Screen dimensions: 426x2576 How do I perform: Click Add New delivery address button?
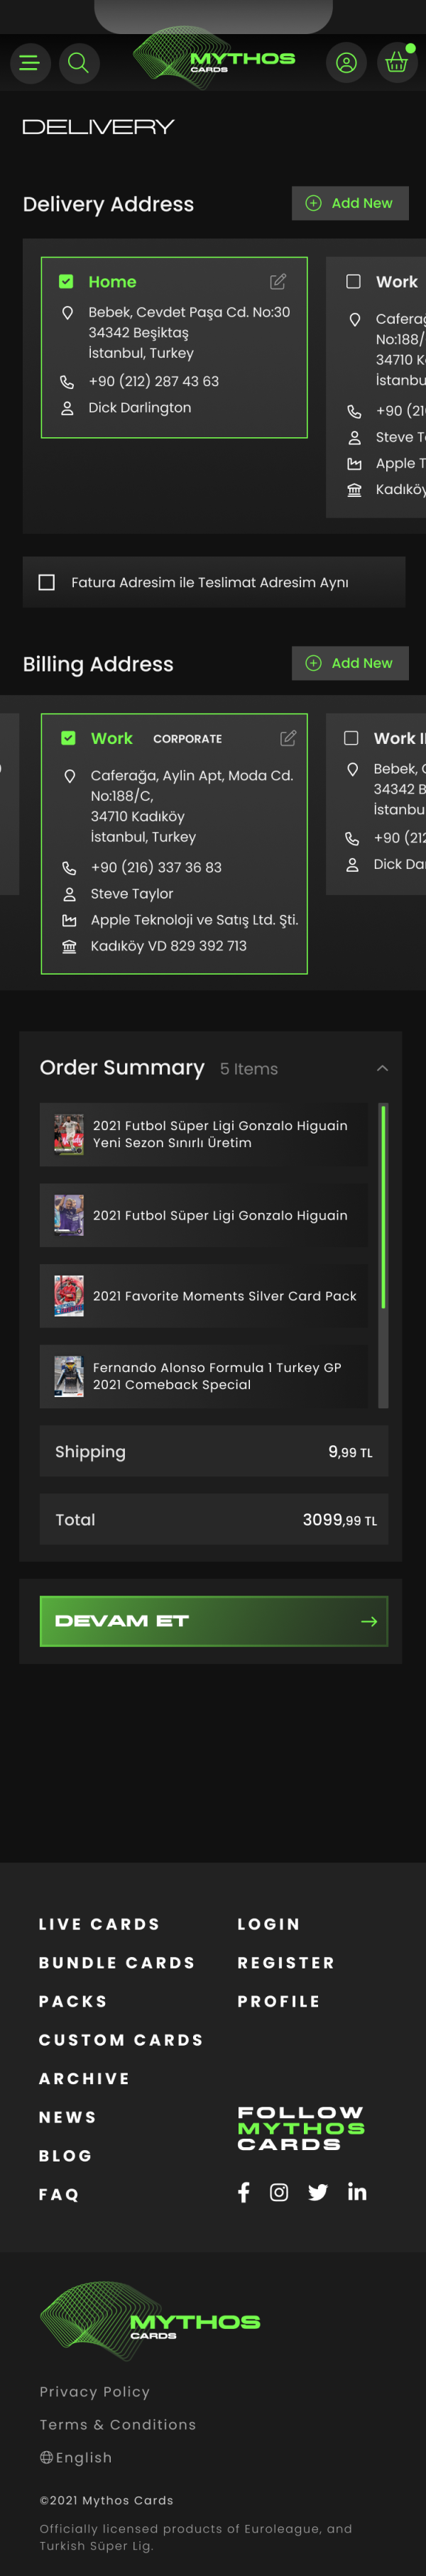point(350,203)
